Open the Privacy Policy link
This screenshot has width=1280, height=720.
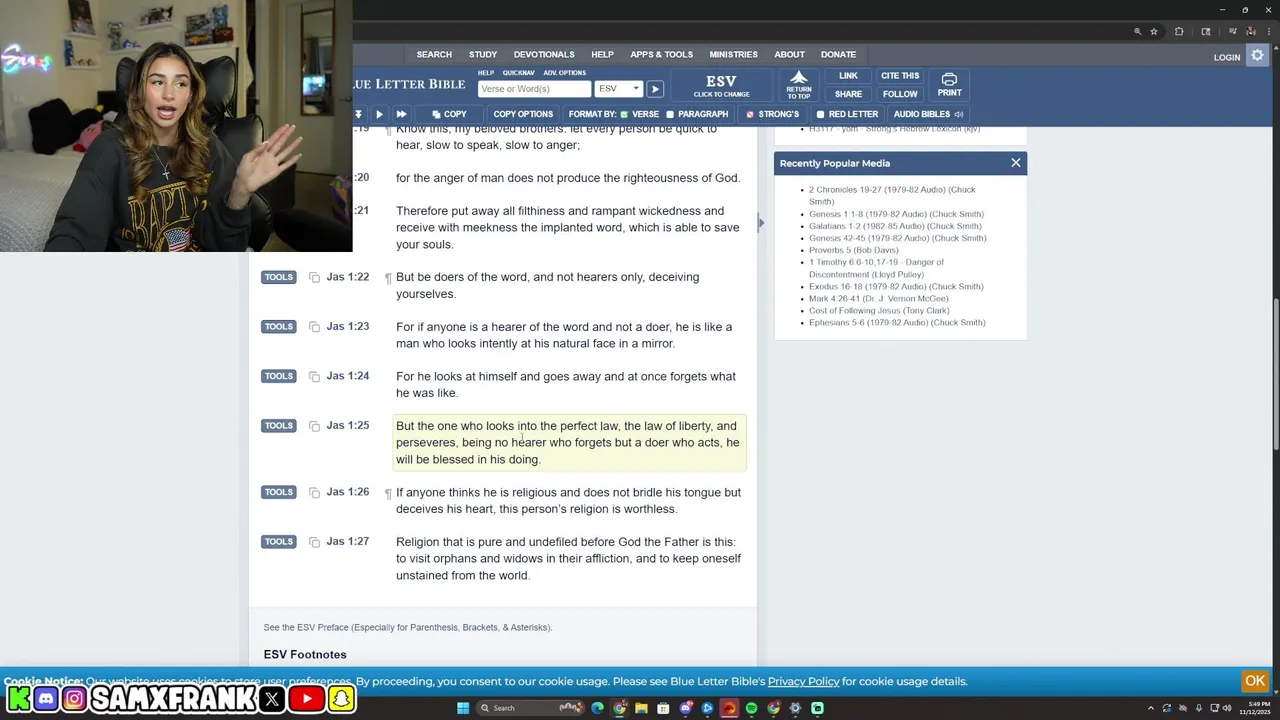click(803, 681)
